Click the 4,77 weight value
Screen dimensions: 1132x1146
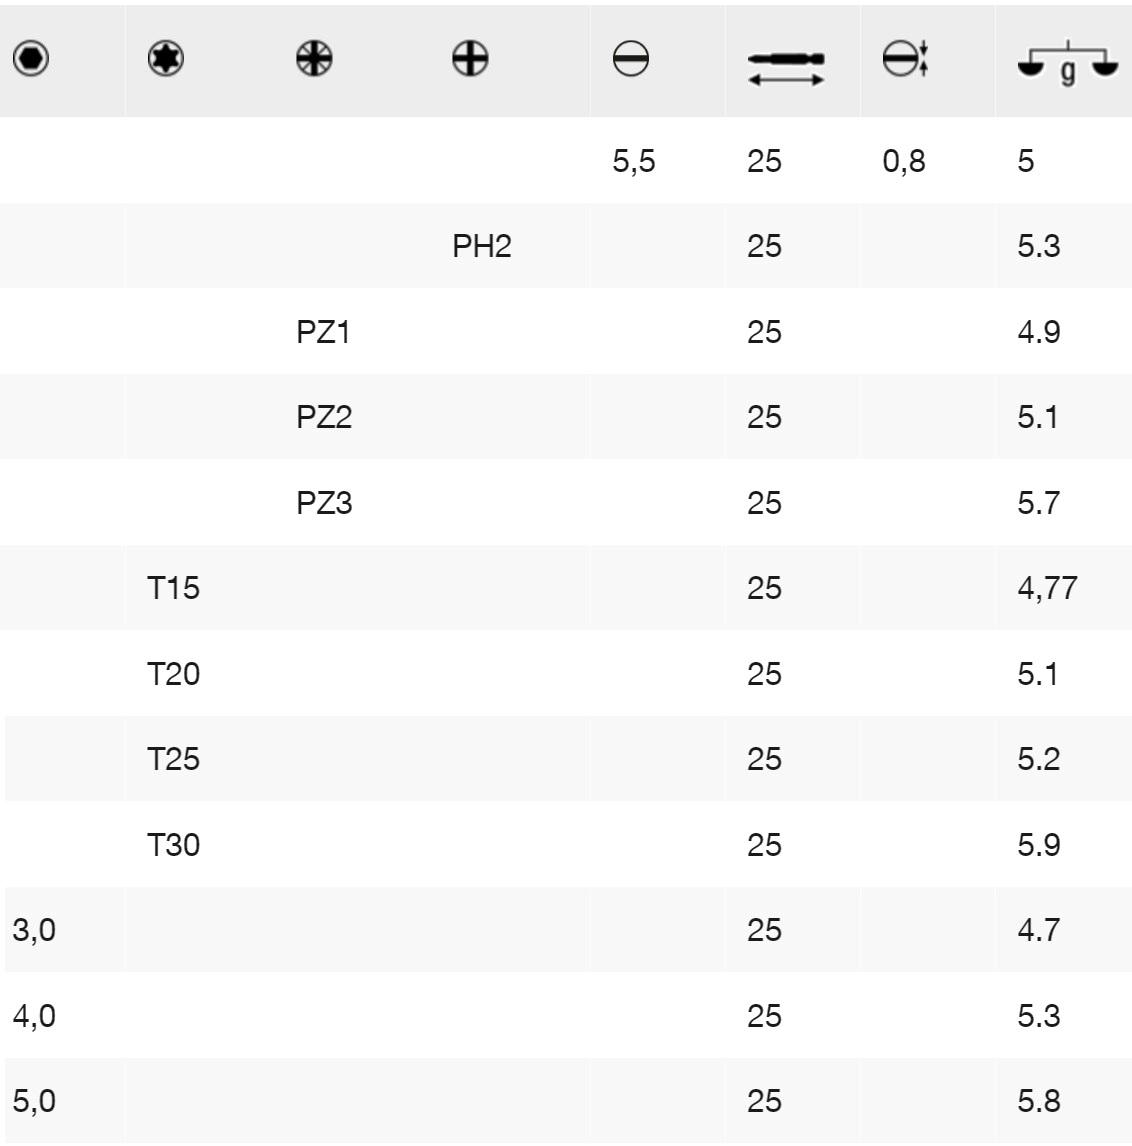[1047, 588]
